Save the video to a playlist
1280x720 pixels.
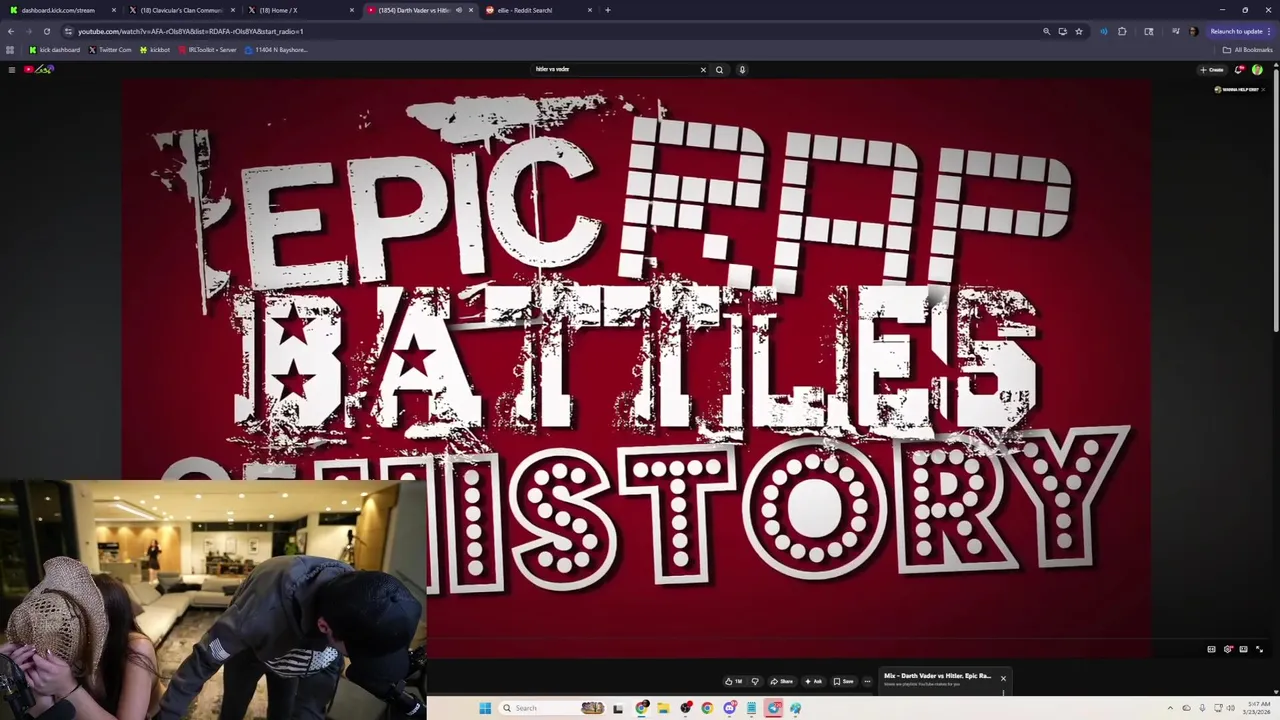(x=844, y=681)
